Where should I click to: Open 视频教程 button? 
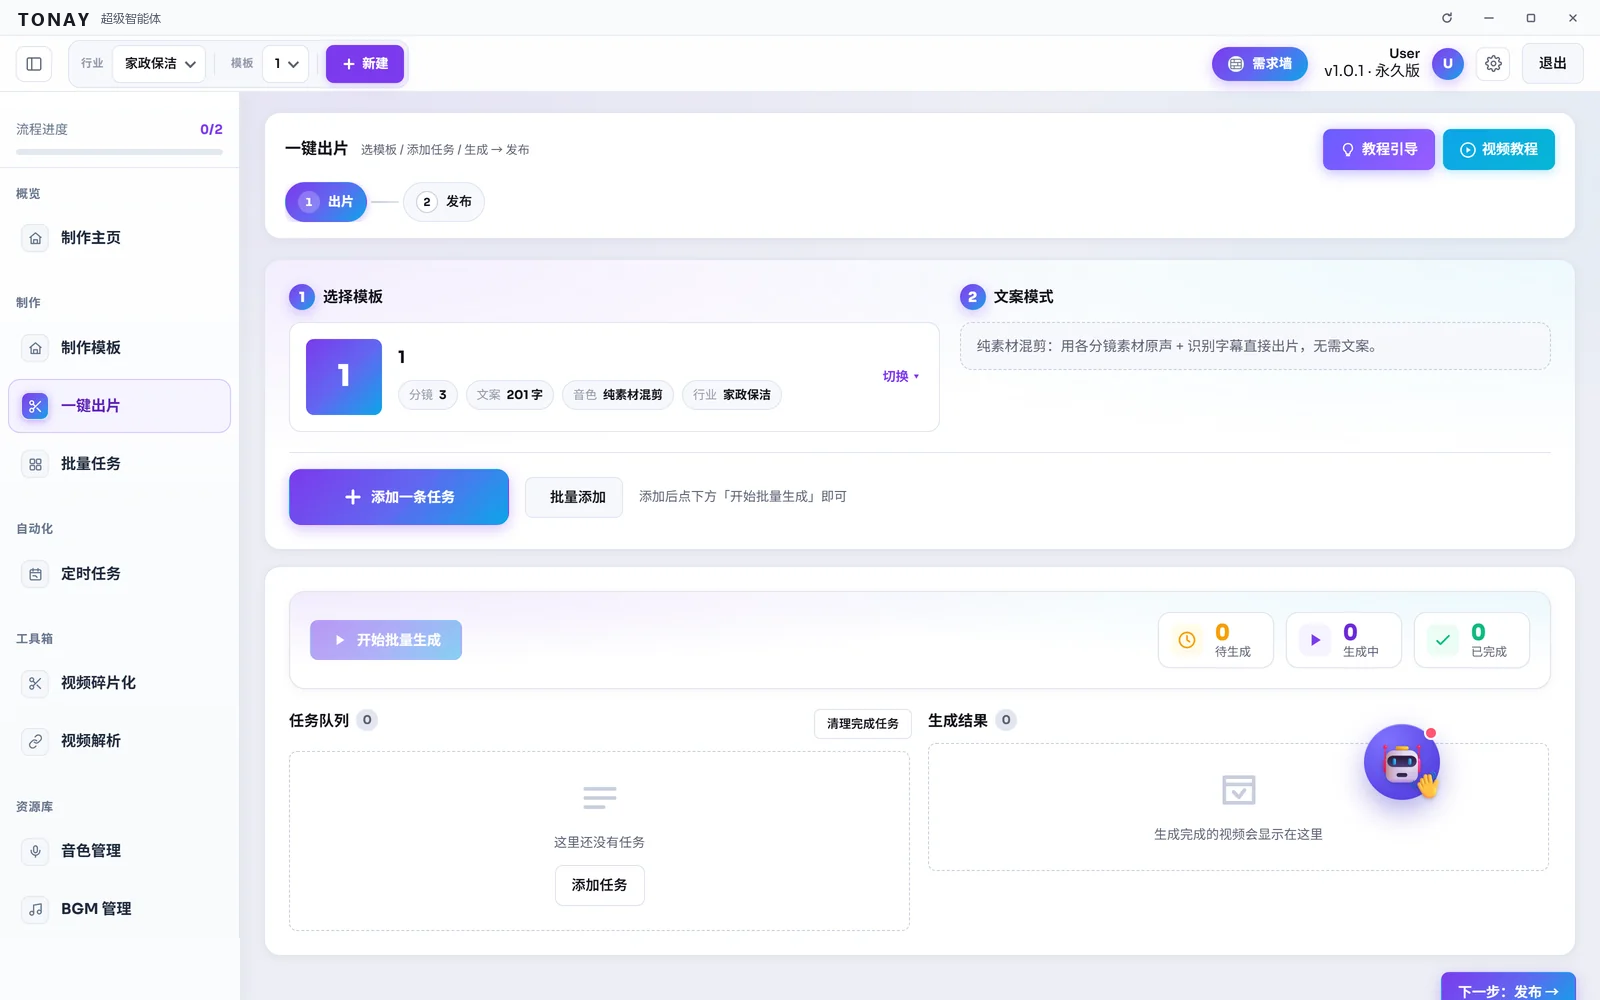click(1499, 150)
